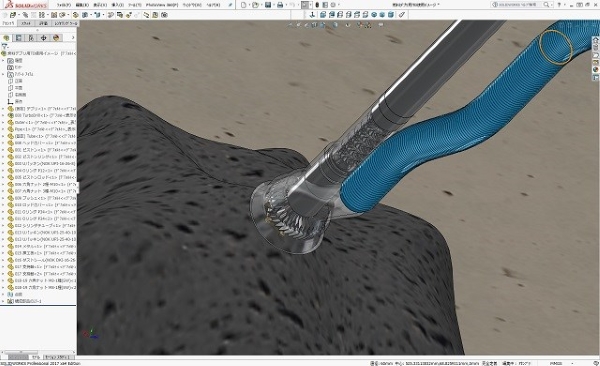The image size is (600, 366).
Task: Click the New document icon
Action: click(x=244, y=5)
